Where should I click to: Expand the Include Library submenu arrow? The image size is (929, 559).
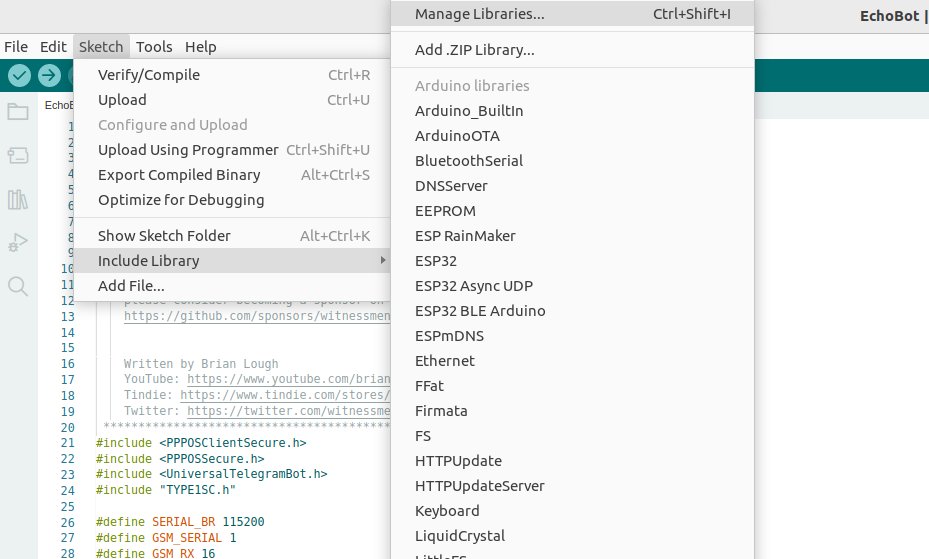point(383,261)
